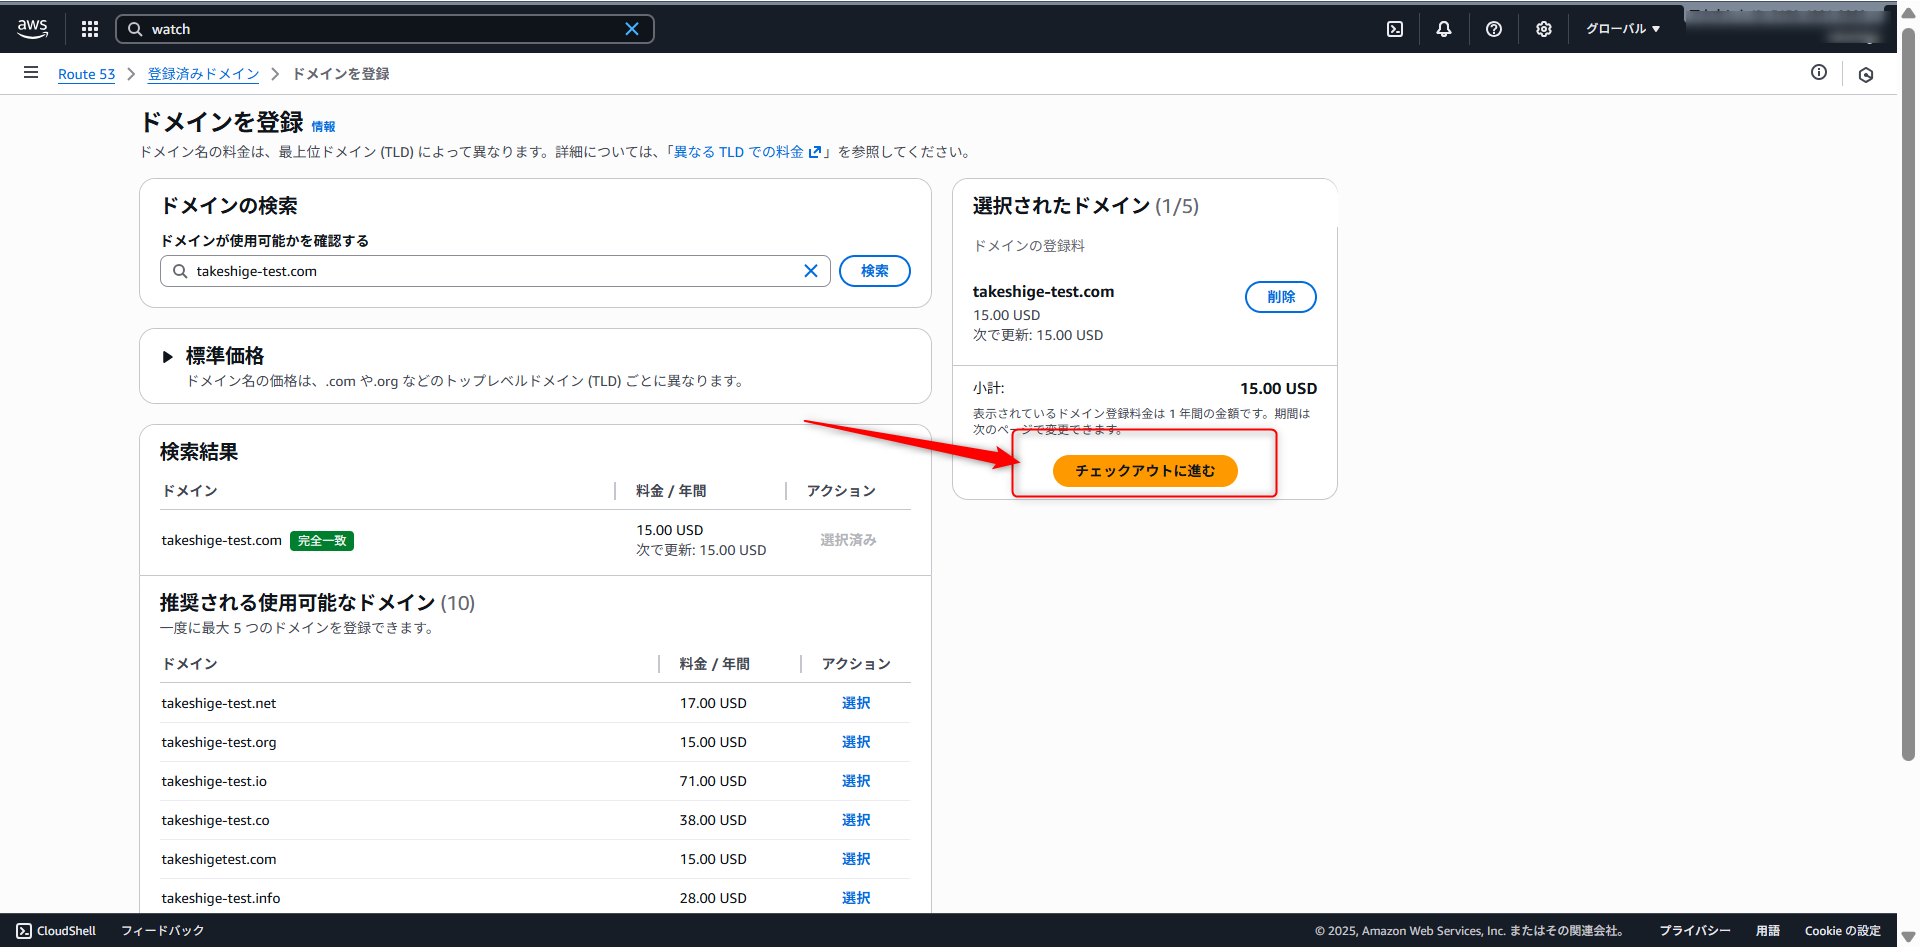Open CloudShell from the top bar icon
This screenshot has height=947, width=1920.
[x=1395, y=29]
